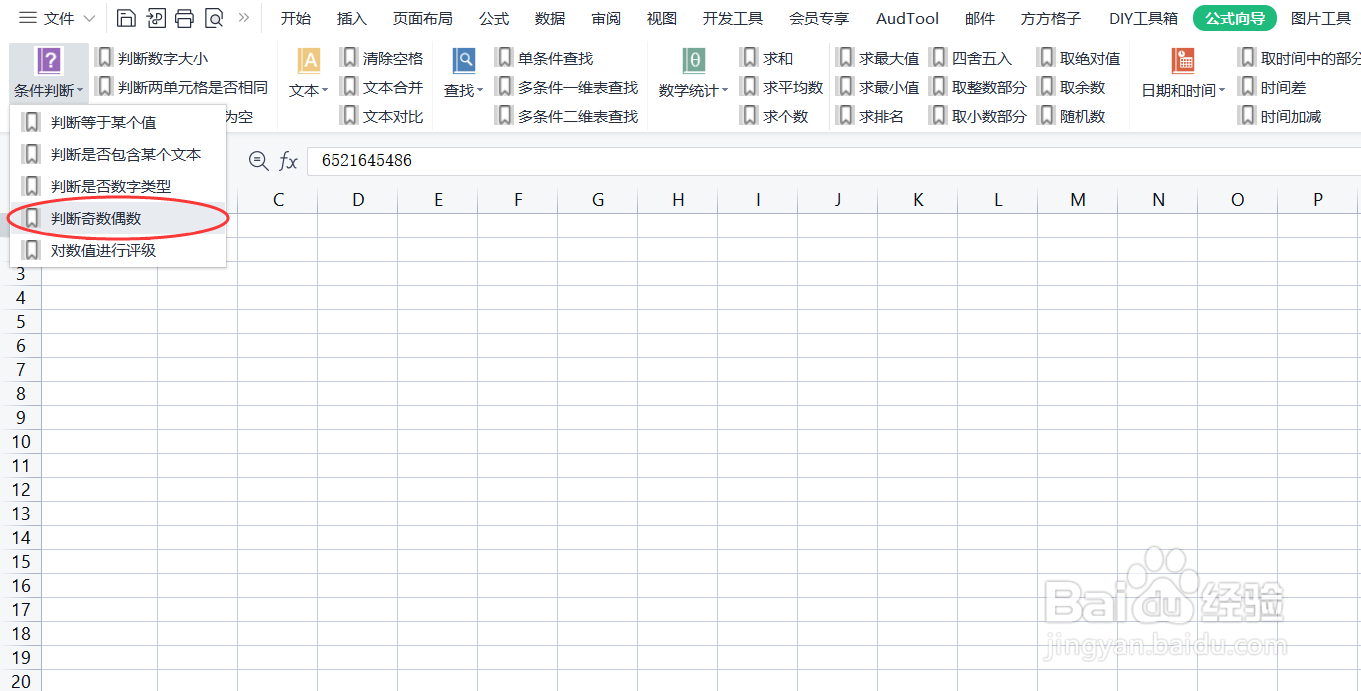
Task: Choose 对数值进行评级 menu entry
Action: 118,250
